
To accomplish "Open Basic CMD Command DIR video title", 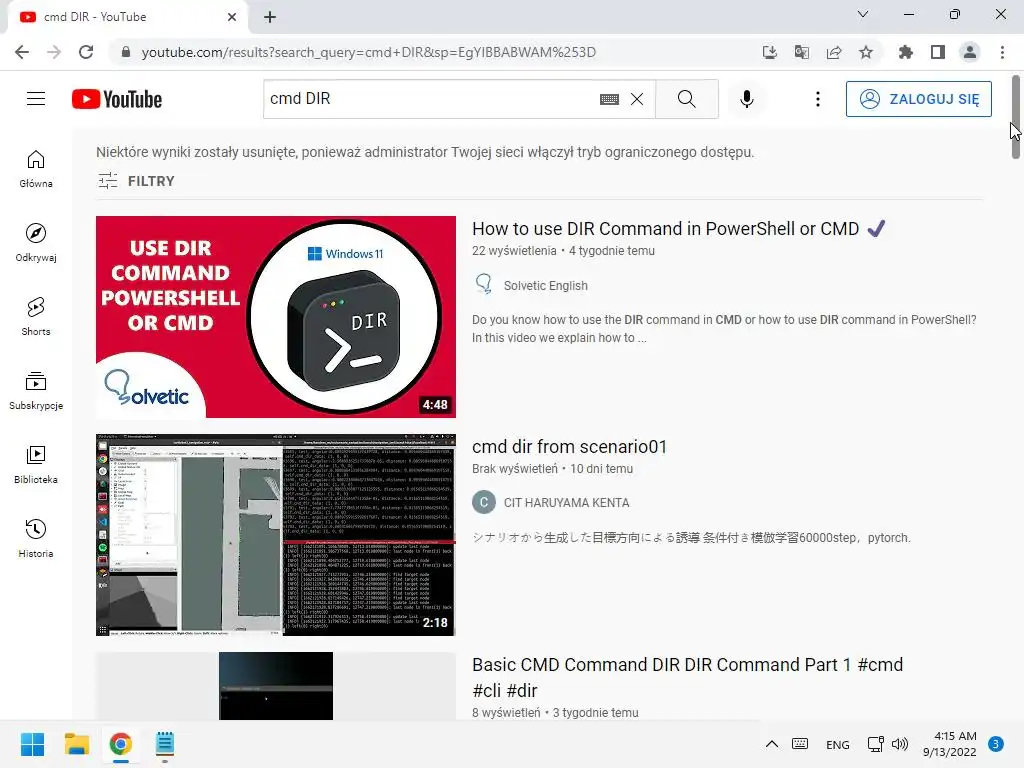I will click(688, 677).
